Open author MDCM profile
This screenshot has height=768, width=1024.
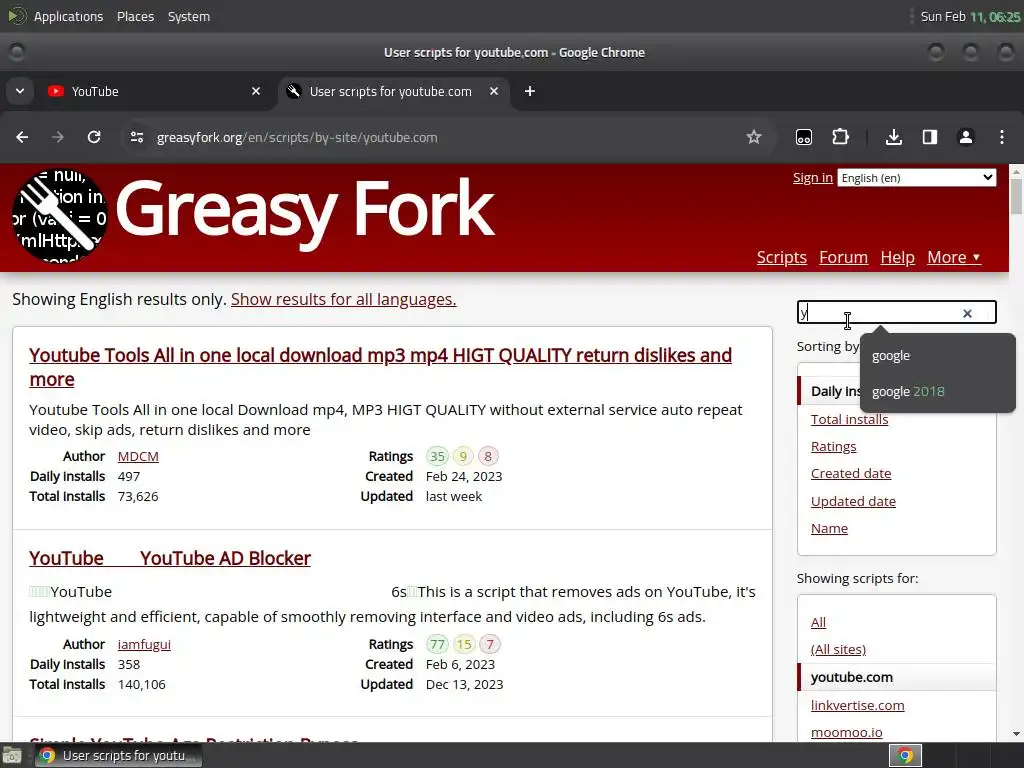pyautogui.click(x=138, y=456)
